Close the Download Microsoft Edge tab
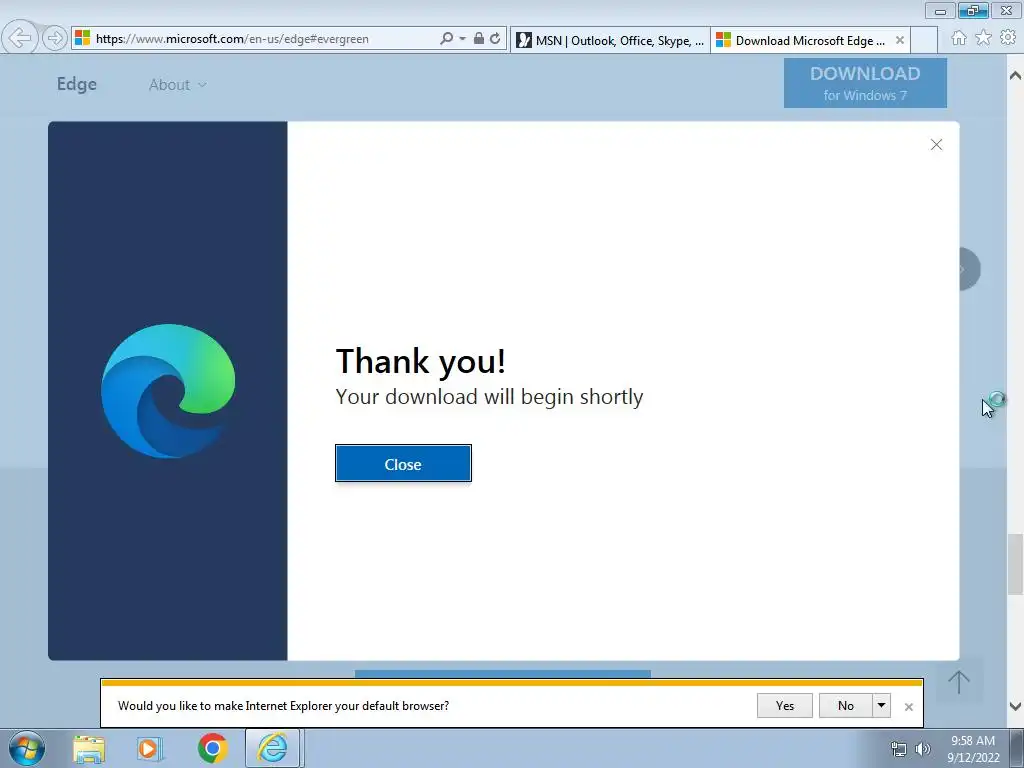 (x=900, y=40)
